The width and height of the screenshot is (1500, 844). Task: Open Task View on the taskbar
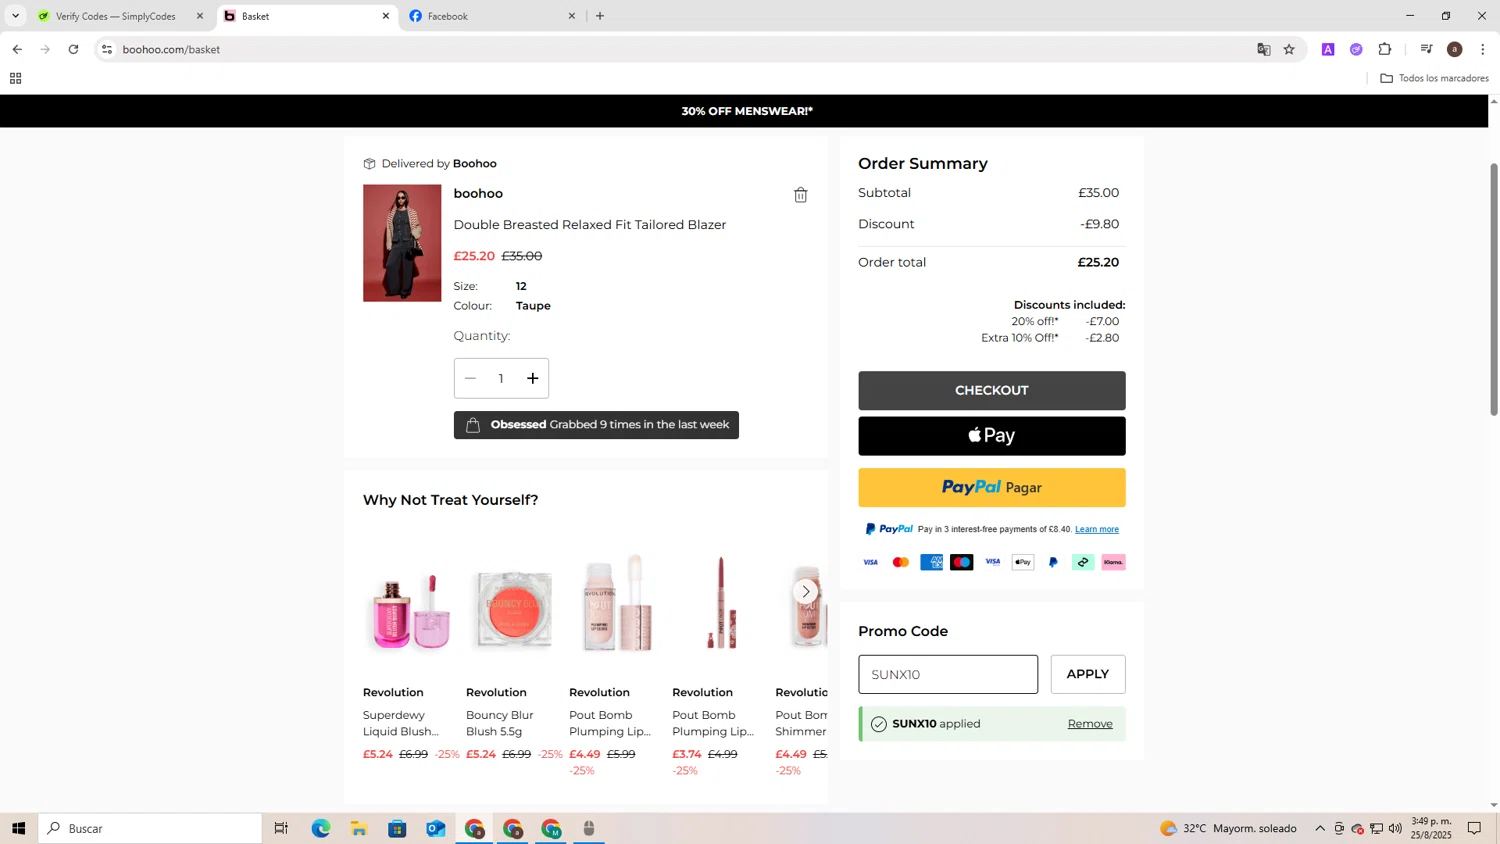tap(281, 828)
